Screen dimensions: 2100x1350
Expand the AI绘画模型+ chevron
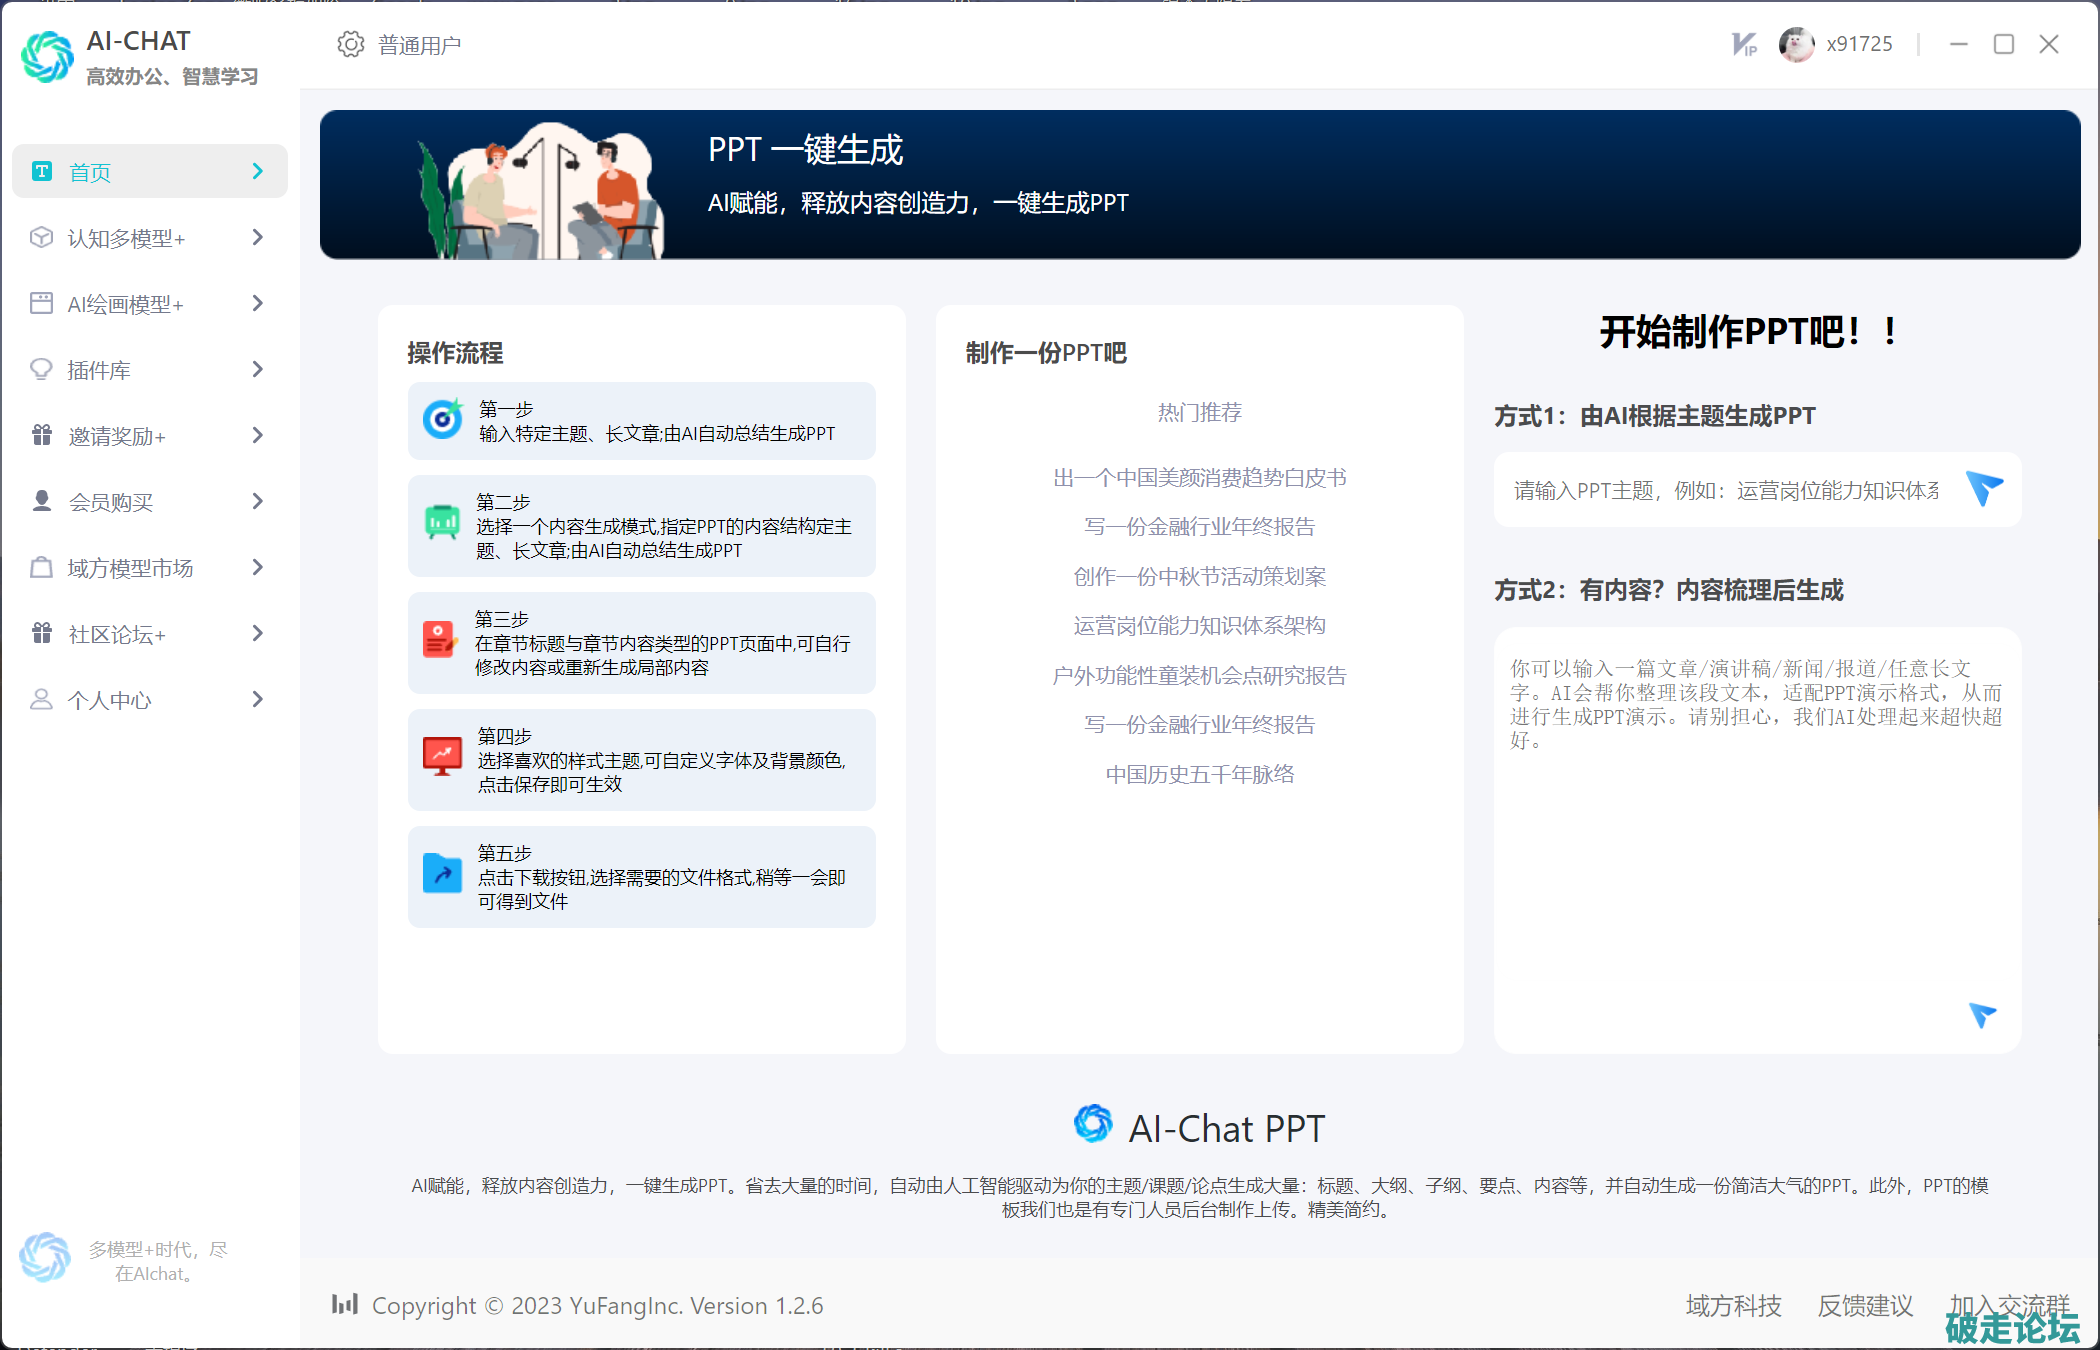point(258,303)
